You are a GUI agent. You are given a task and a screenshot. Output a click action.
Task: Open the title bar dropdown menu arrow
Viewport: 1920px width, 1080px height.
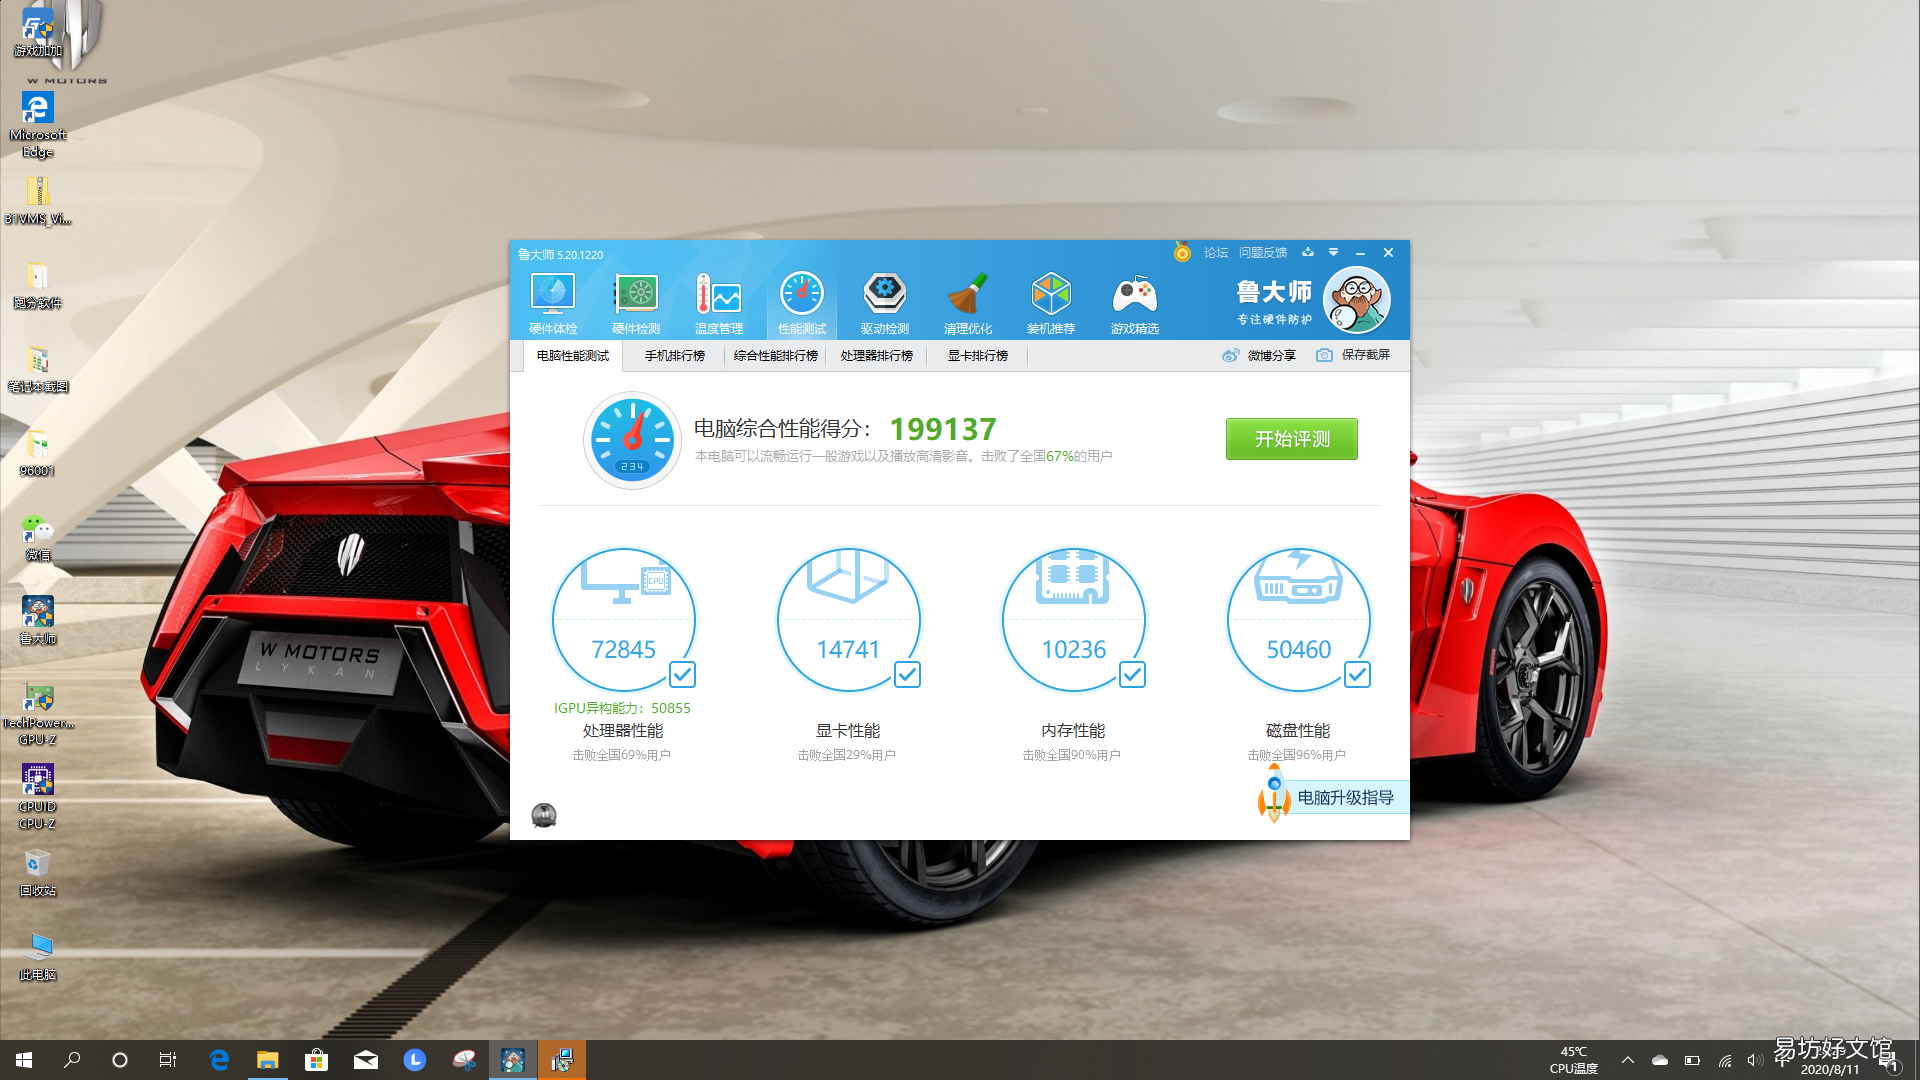click(1333, 252)
